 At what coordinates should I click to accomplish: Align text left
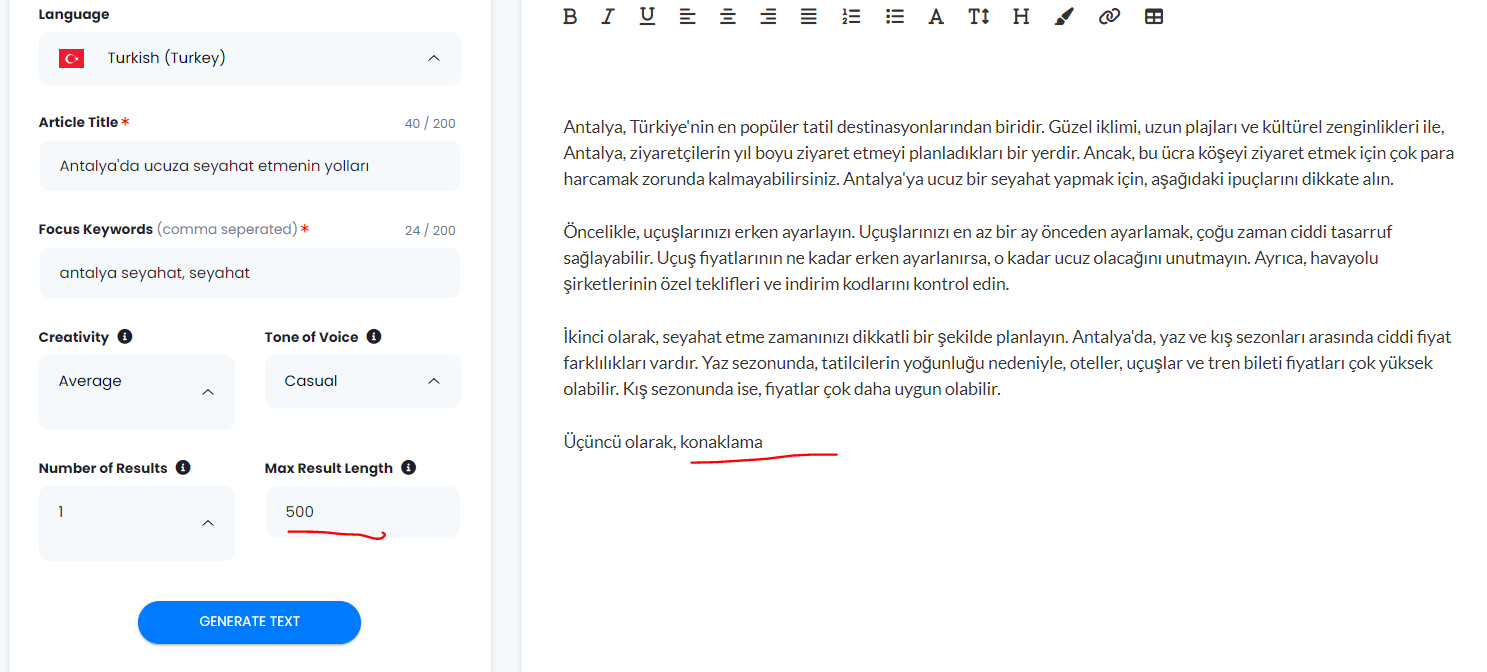[687, 16]
